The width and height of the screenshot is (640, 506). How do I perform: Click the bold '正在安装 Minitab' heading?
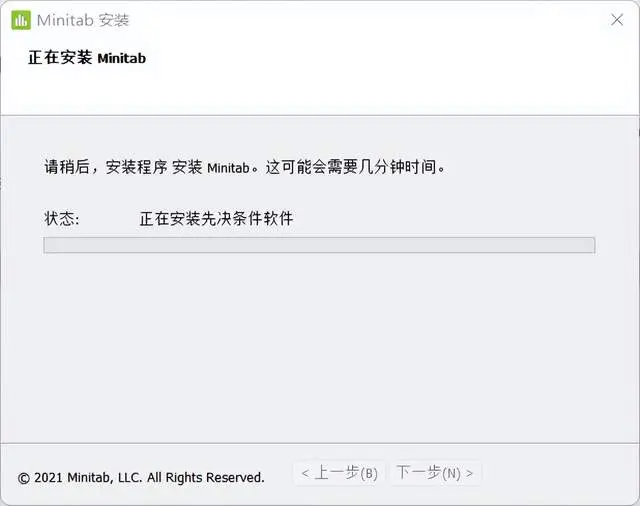[x=87, y=58]
